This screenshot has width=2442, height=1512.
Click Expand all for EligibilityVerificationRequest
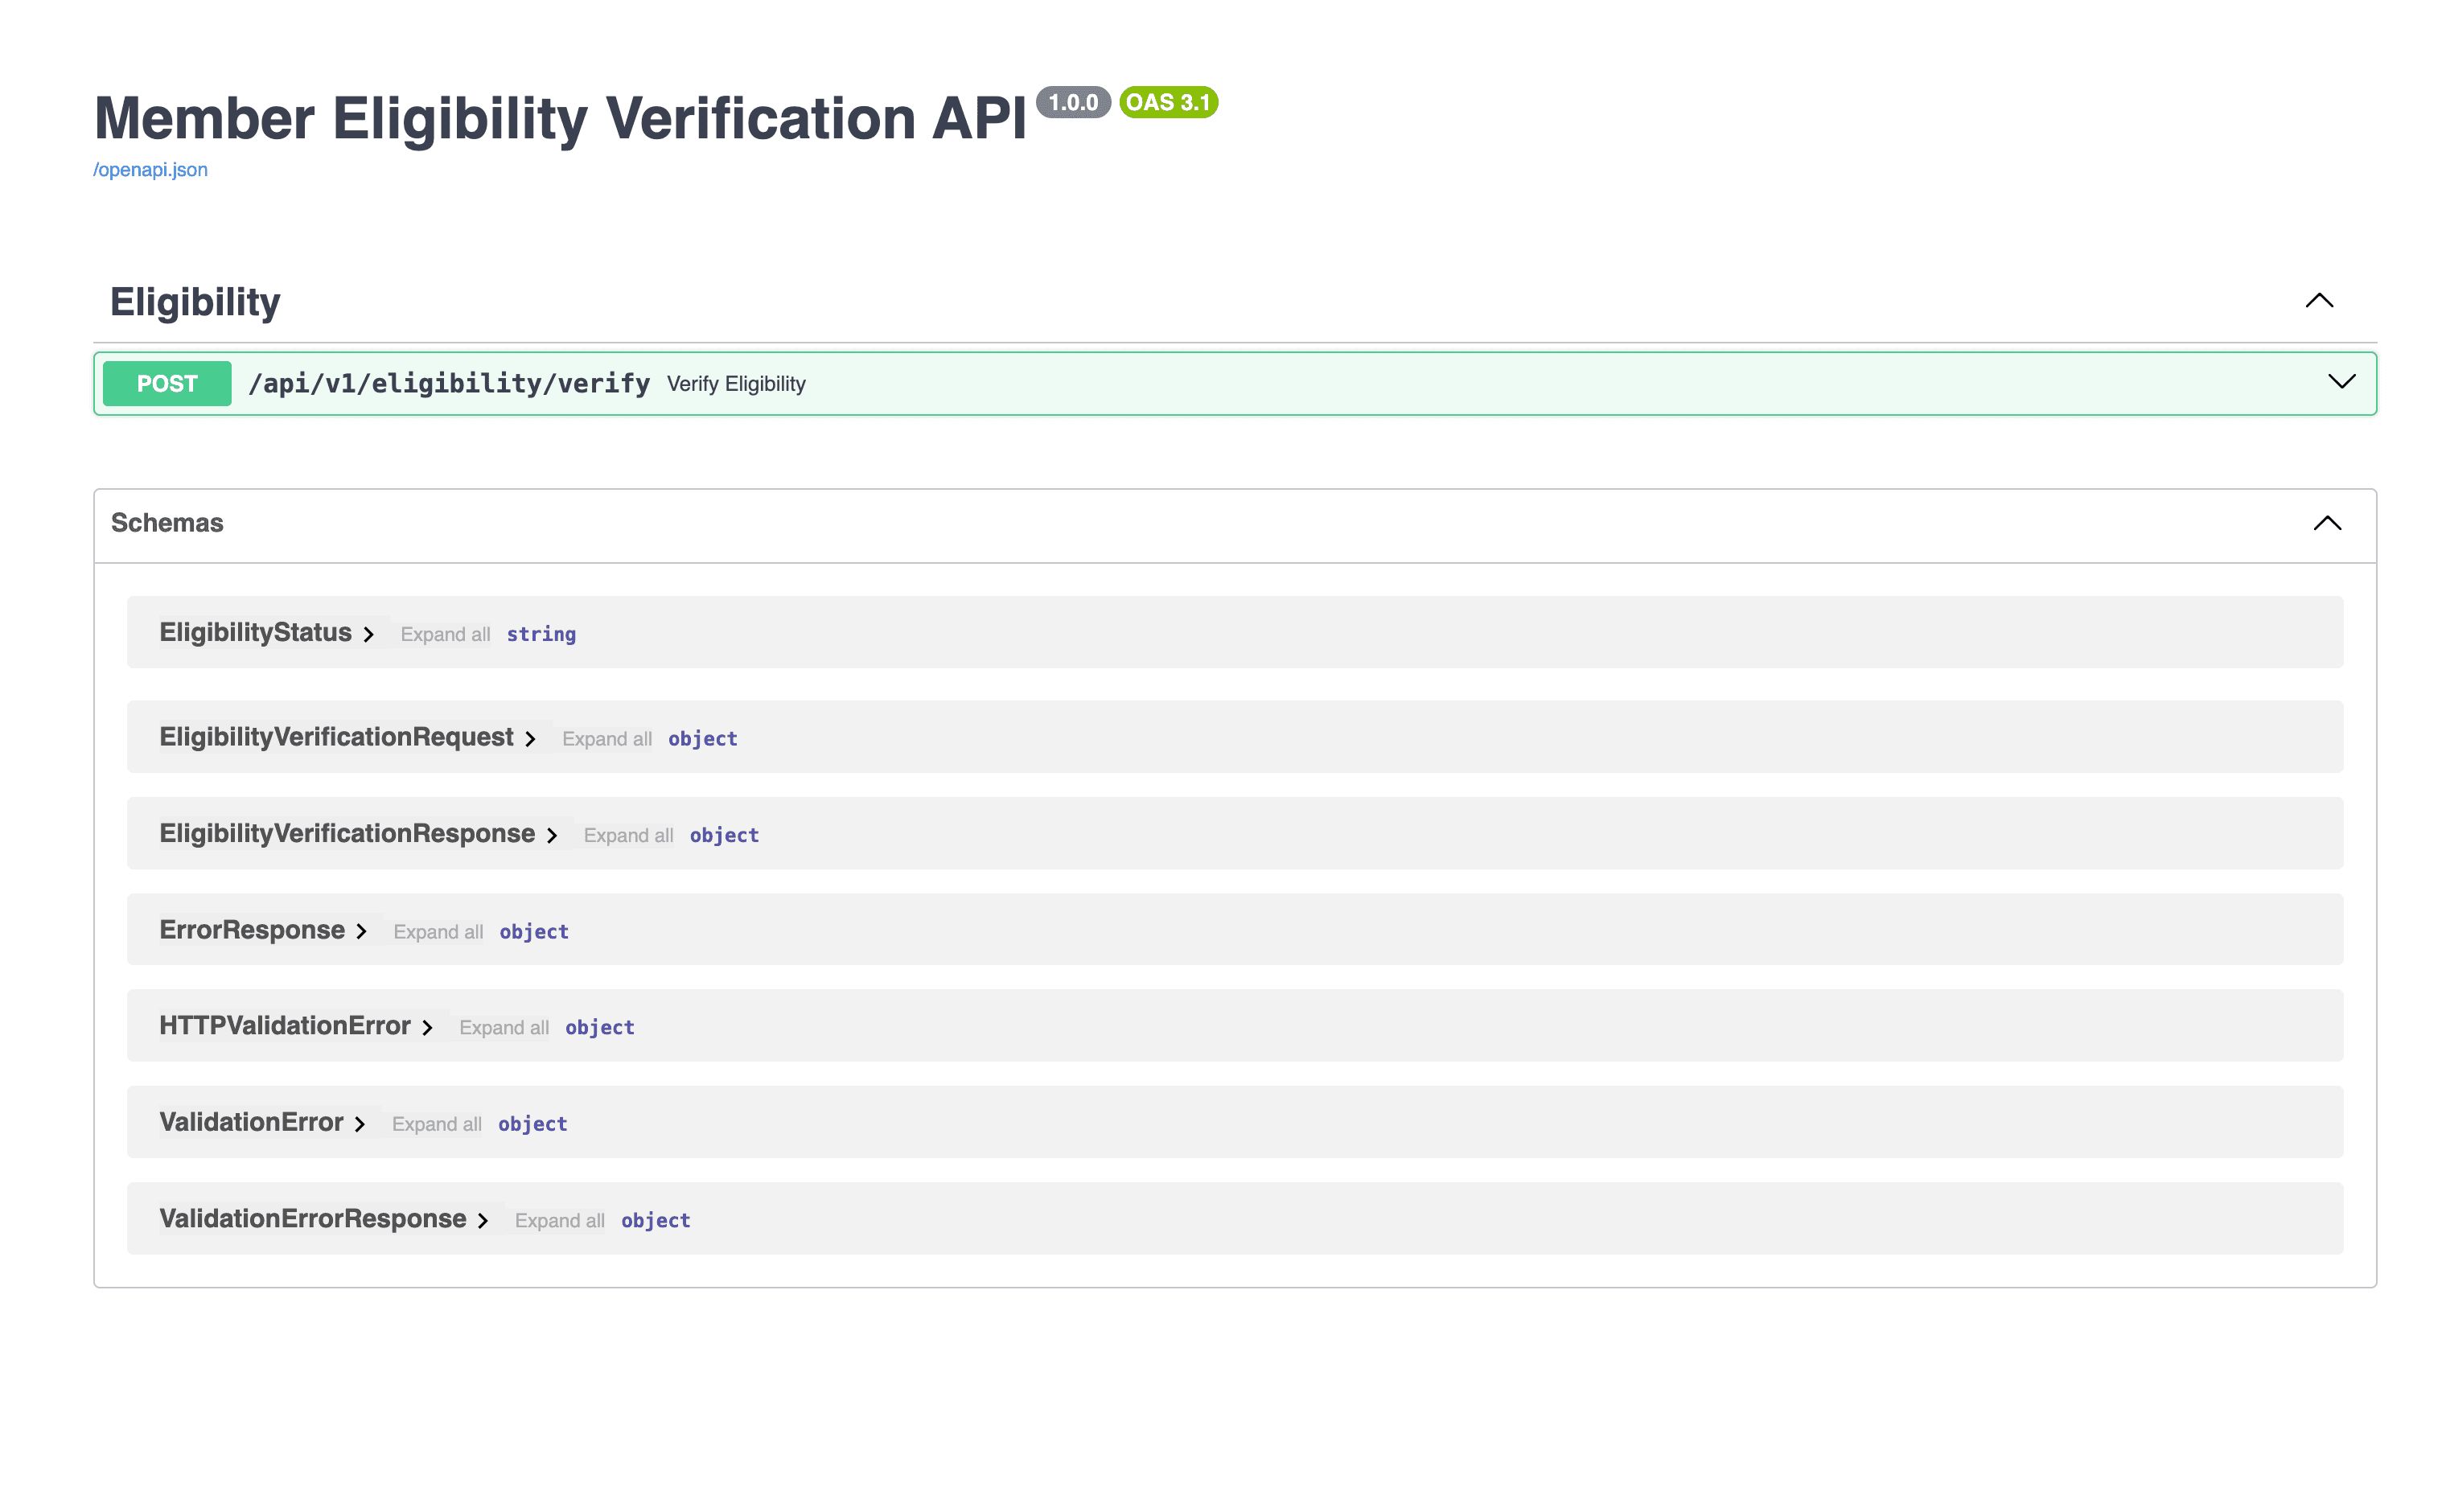(607, 740)
